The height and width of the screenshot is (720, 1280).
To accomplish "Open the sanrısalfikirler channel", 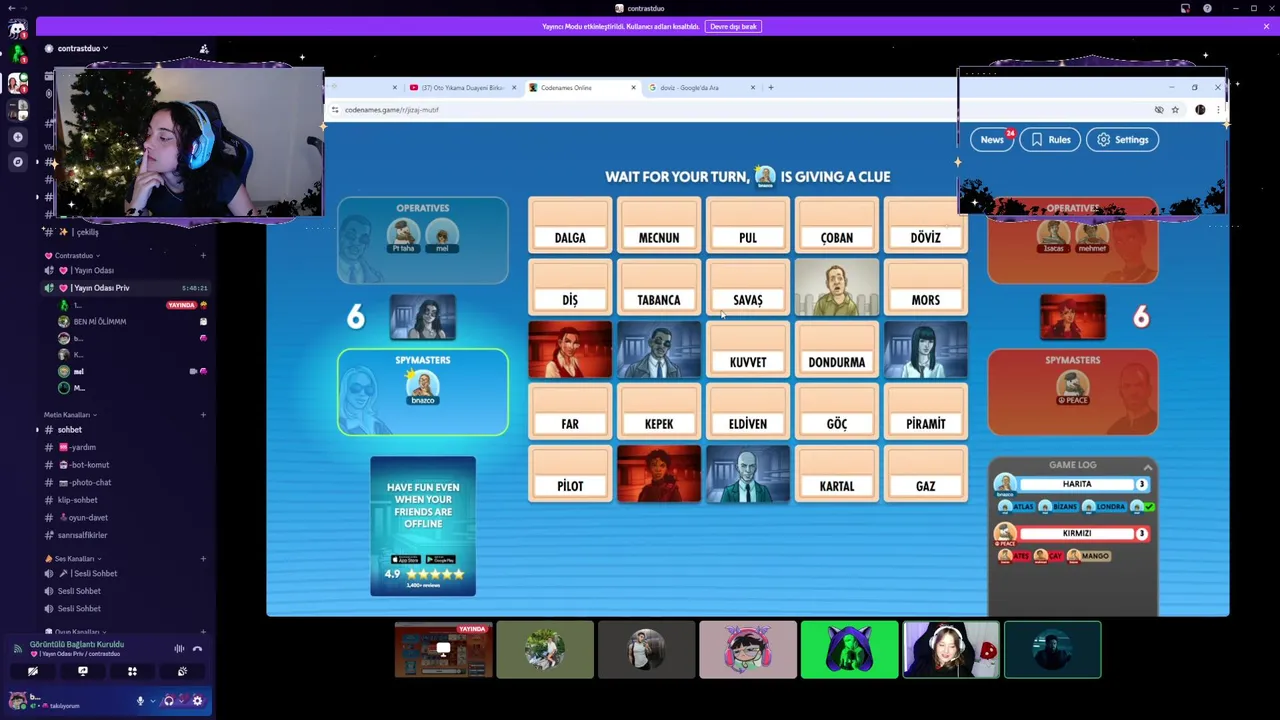I will 82,535.
